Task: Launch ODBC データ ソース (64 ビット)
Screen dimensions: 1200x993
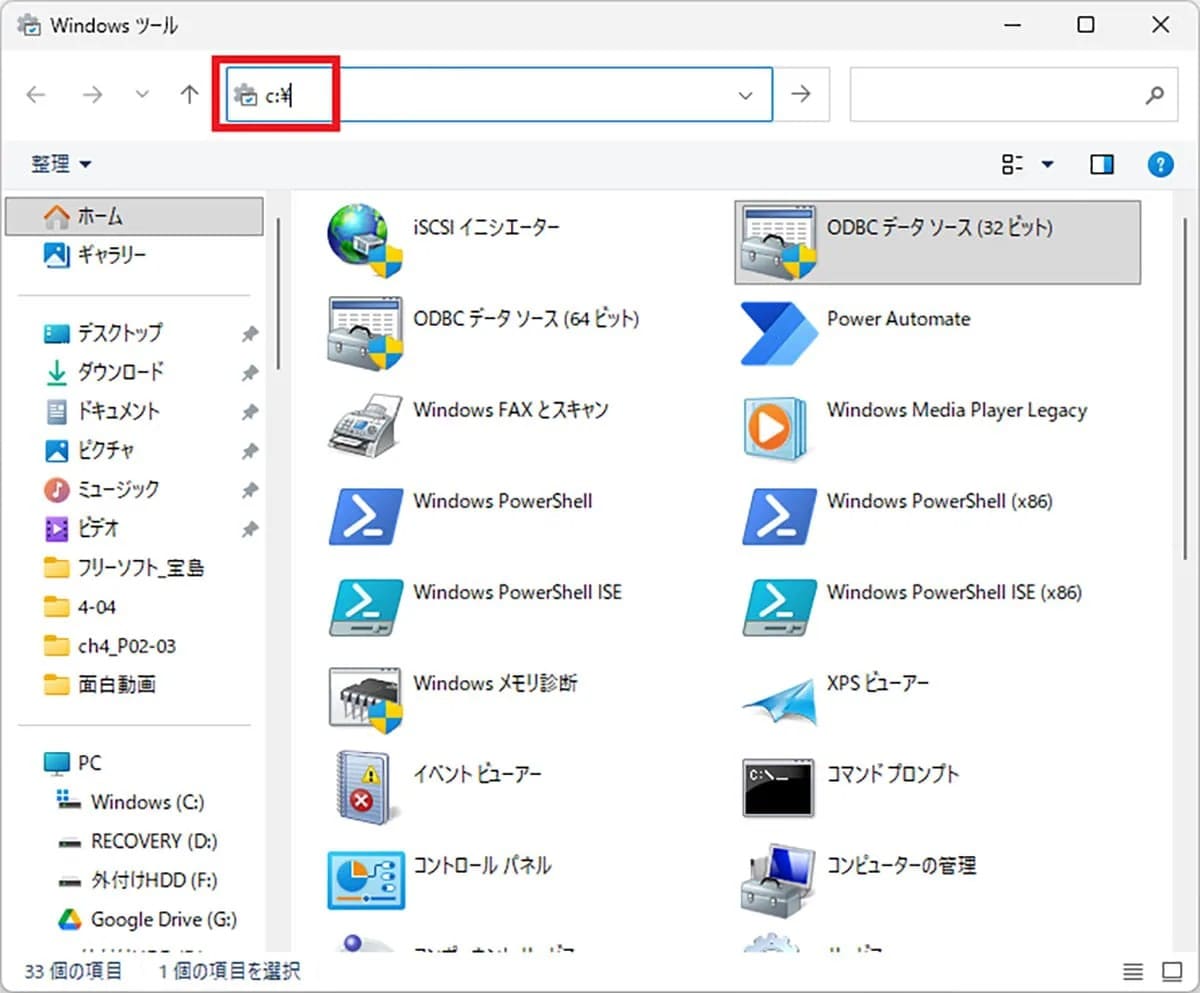Action: 525,319
